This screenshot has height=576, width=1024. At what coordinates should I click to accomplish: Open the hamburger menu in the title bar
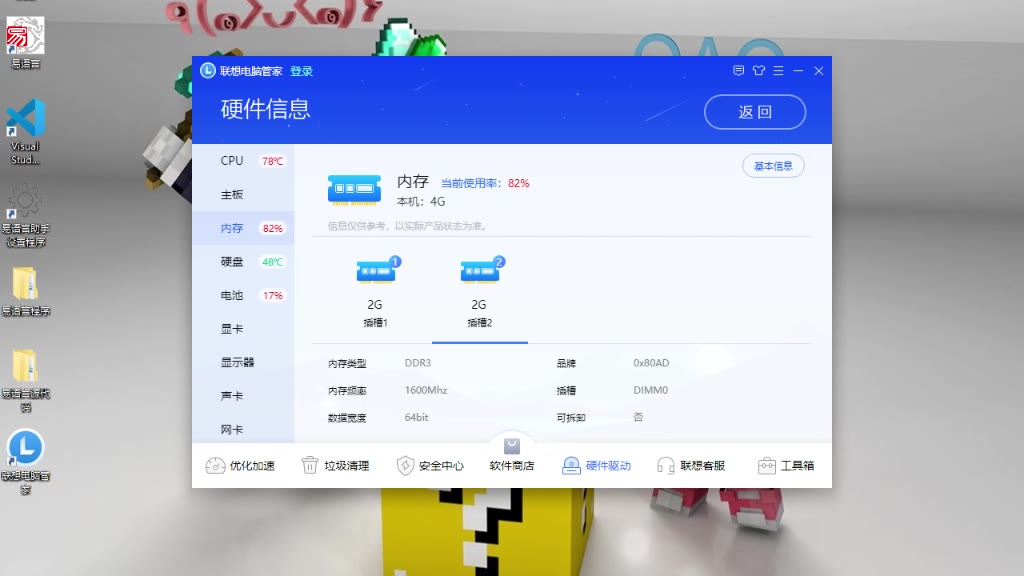pyautogui.click(x=778, y=71)
